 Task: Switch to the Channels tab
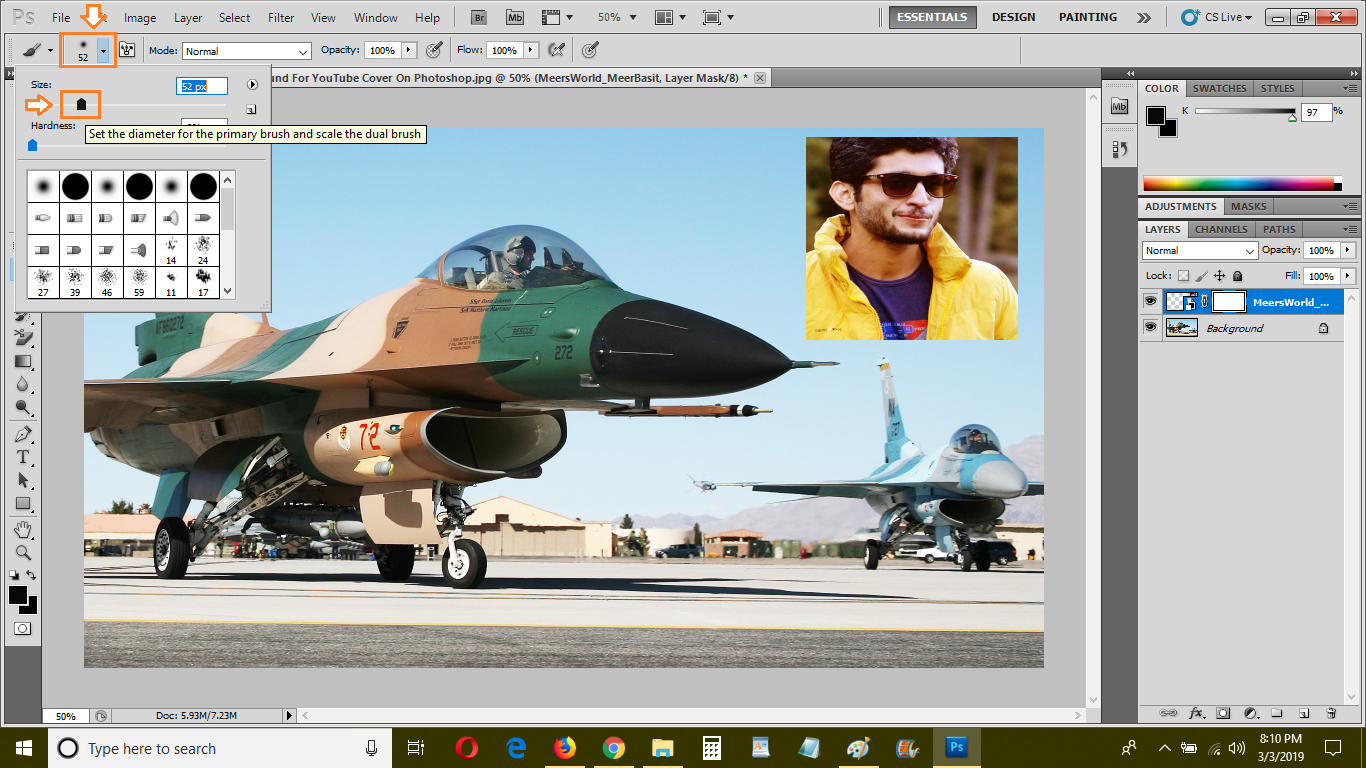pos(1220,229)
